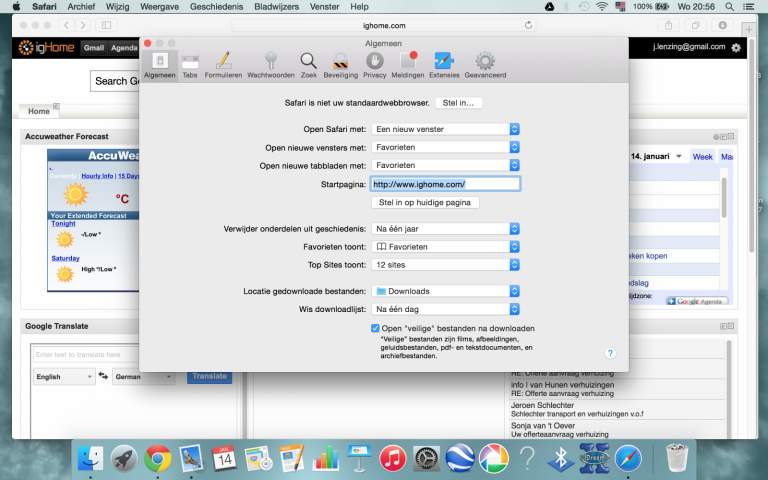The image size is (768, 480).
Task: Expand the 'Locatie gedownloade bestanden' dropdown
Action: tap(445, 292)
